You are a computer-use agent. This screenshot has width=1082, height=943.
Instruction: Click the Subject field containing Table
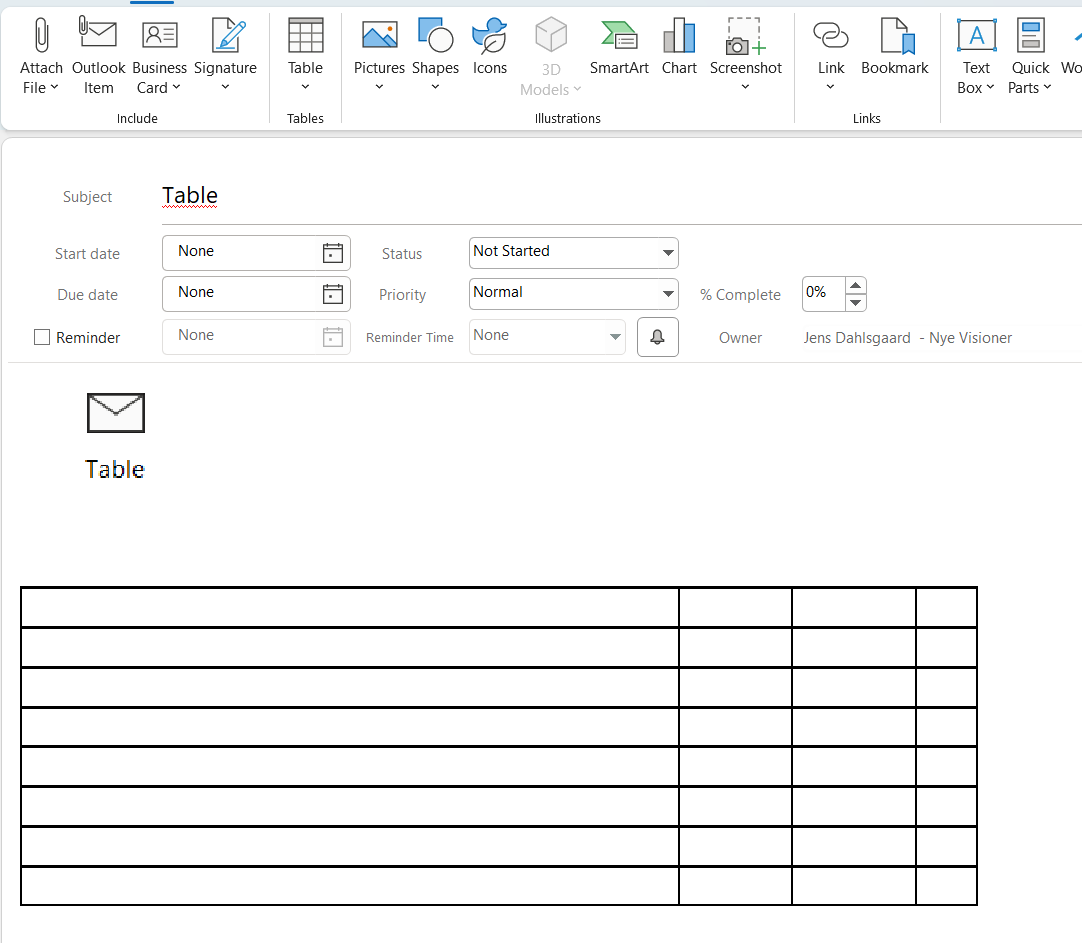[x=621, y=196]
